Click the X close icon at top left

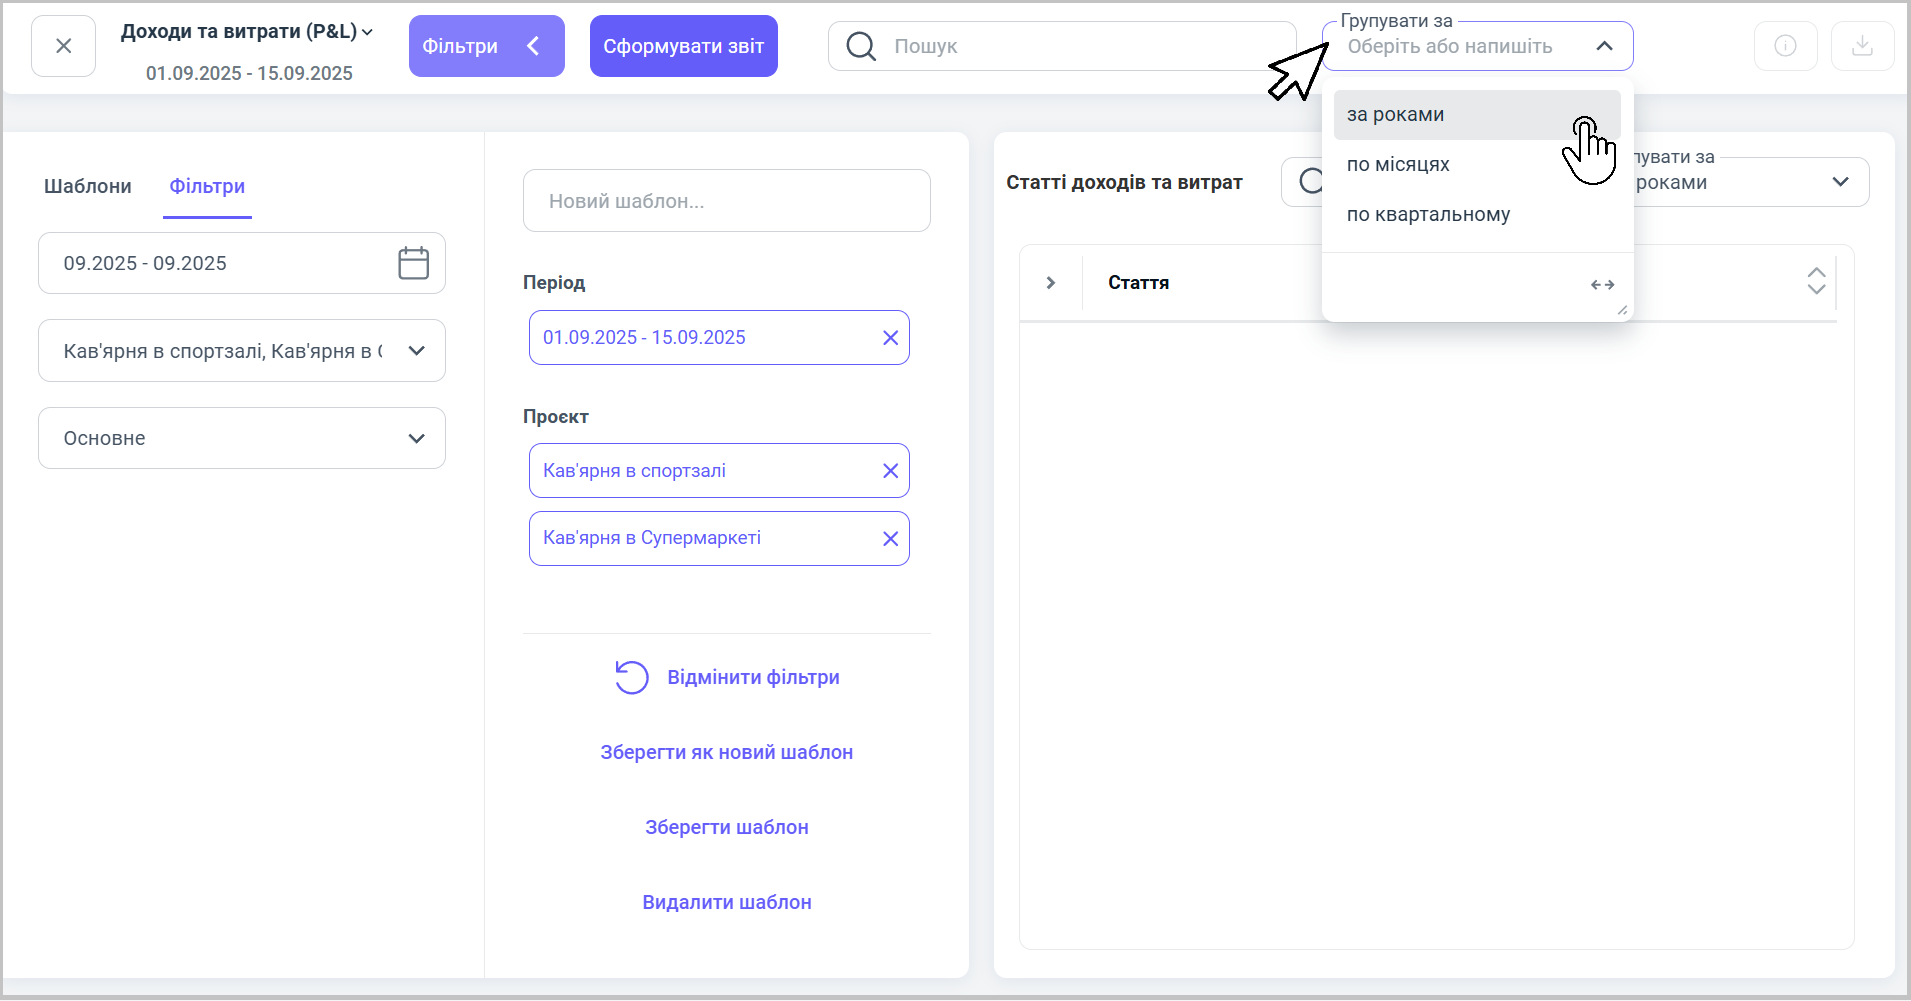tap(63, 46)
